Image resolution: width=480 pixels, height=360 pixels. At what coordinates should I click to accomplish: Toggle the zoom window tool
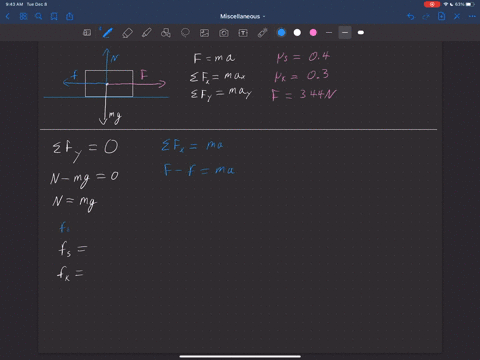(87, 33)
